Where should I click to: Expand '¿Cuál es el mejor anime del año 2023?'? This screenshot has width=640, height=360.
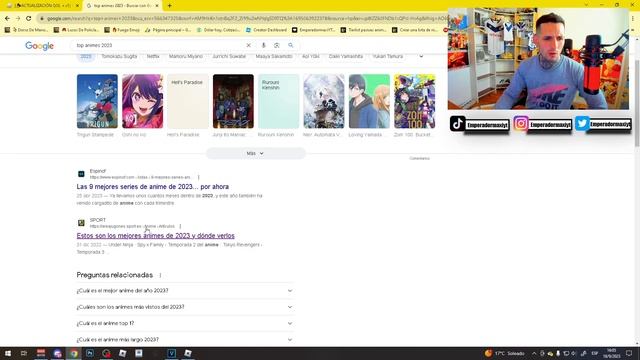[x=185, y=291]
